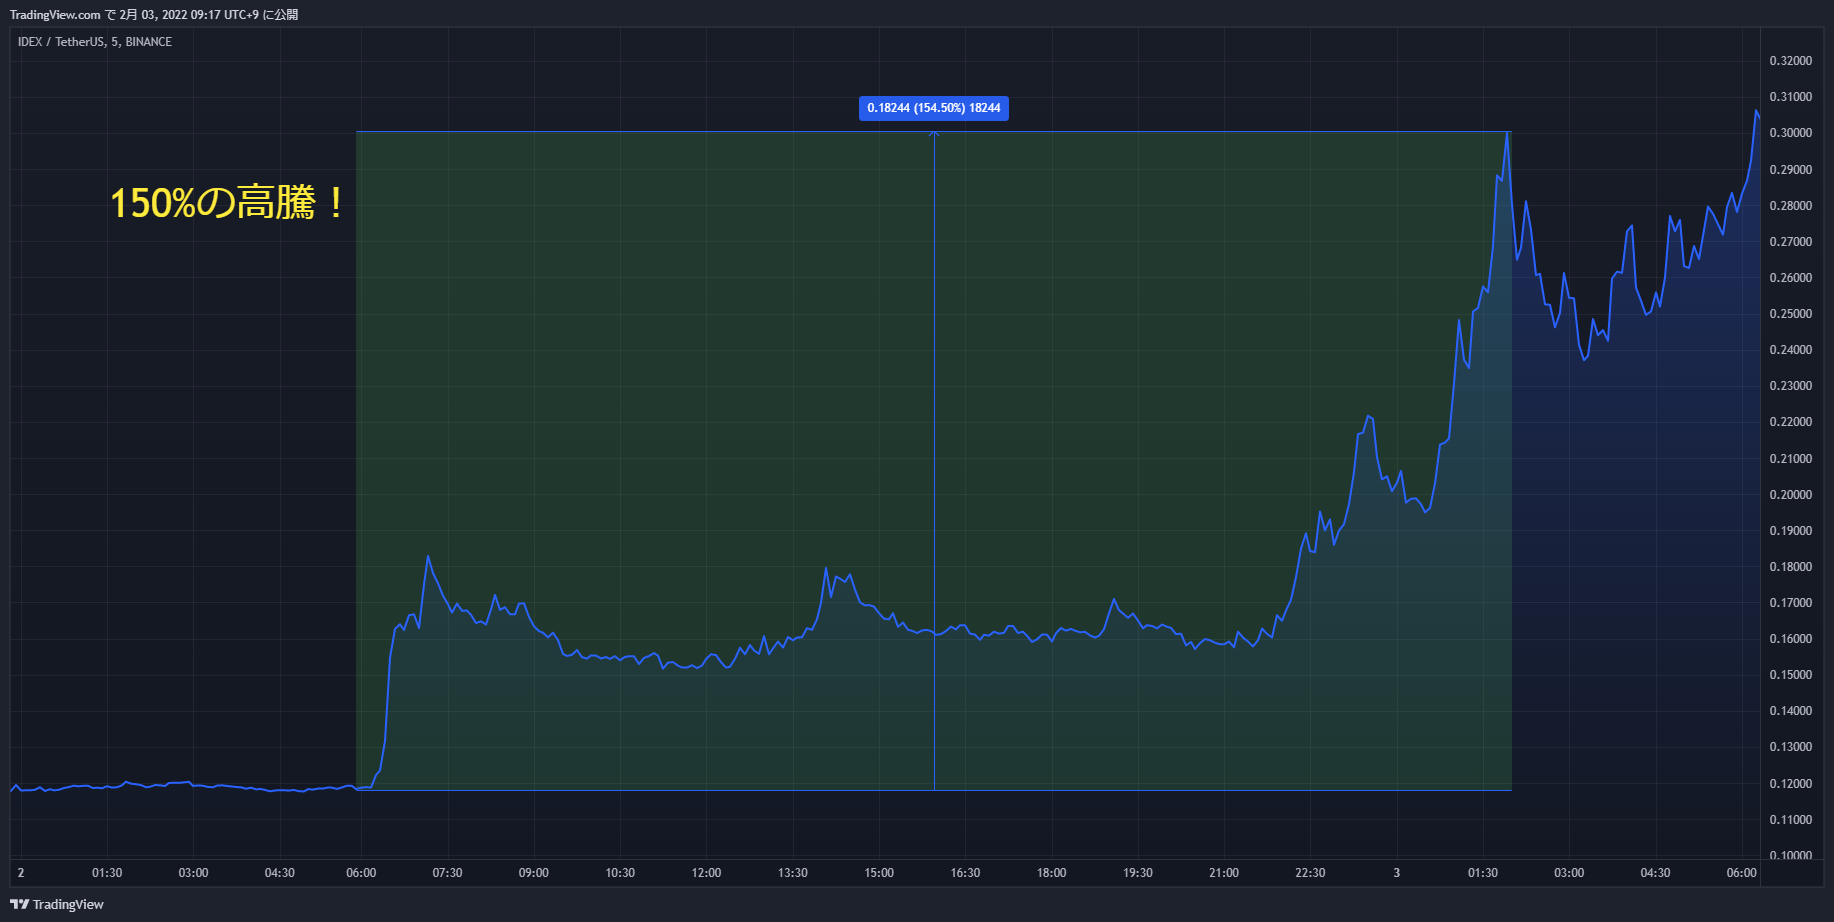The width and height of the screenshot is (1834, 922).
Task: Click the 0.24000 price axis label
Action: pos(1791,350)
